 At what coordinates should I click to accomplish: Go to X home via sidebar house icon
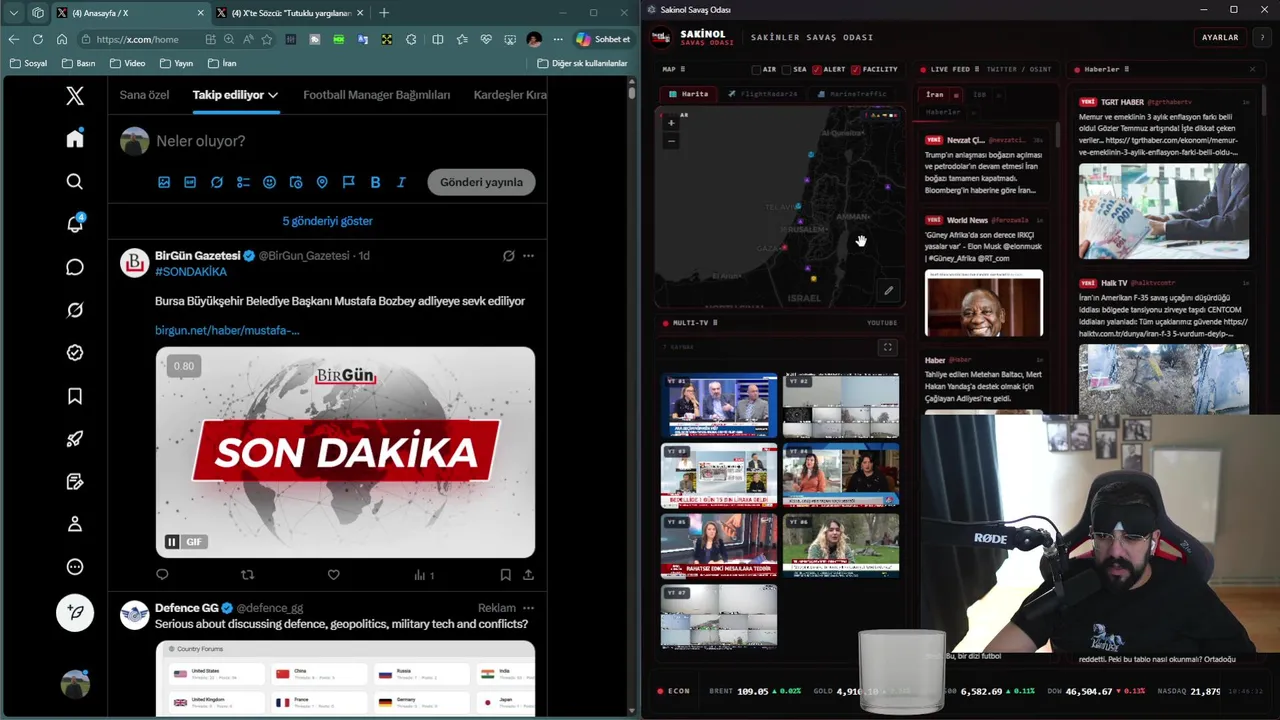tap(75, 139)
